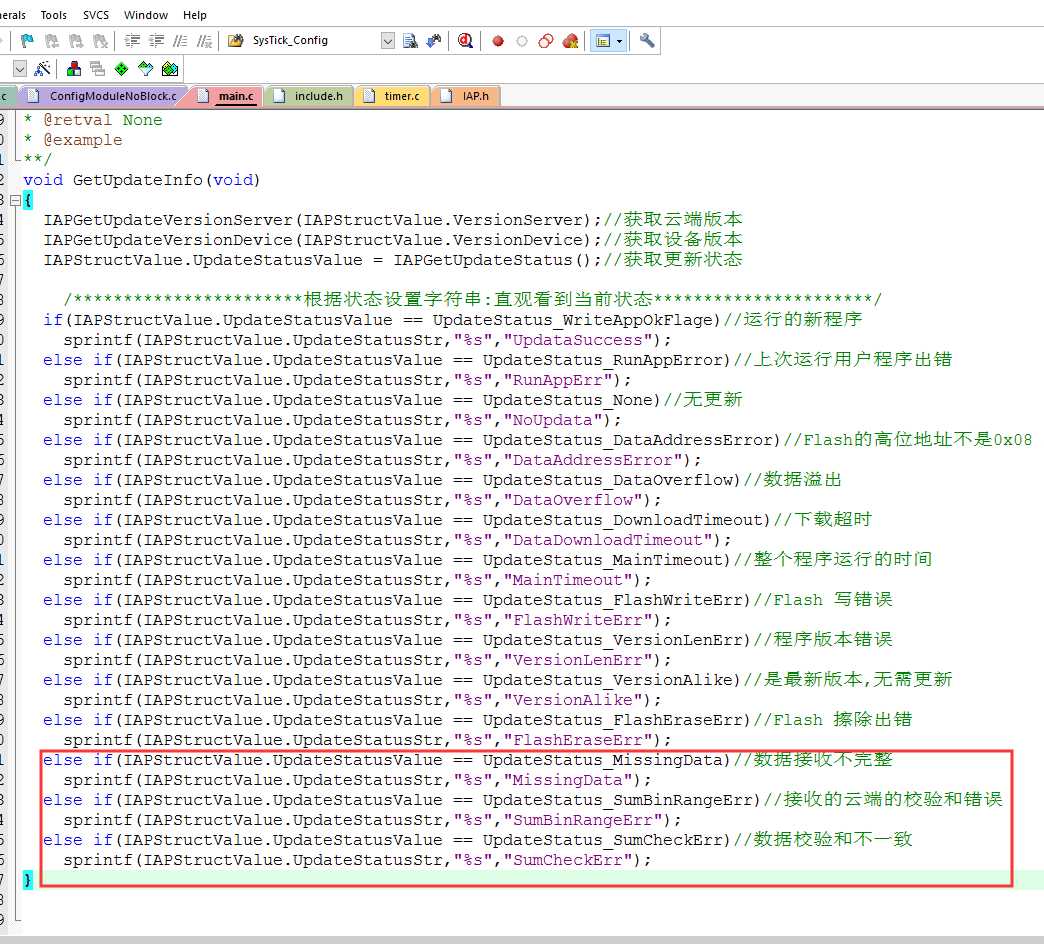Open the find text dropdown

click(388, 41)
